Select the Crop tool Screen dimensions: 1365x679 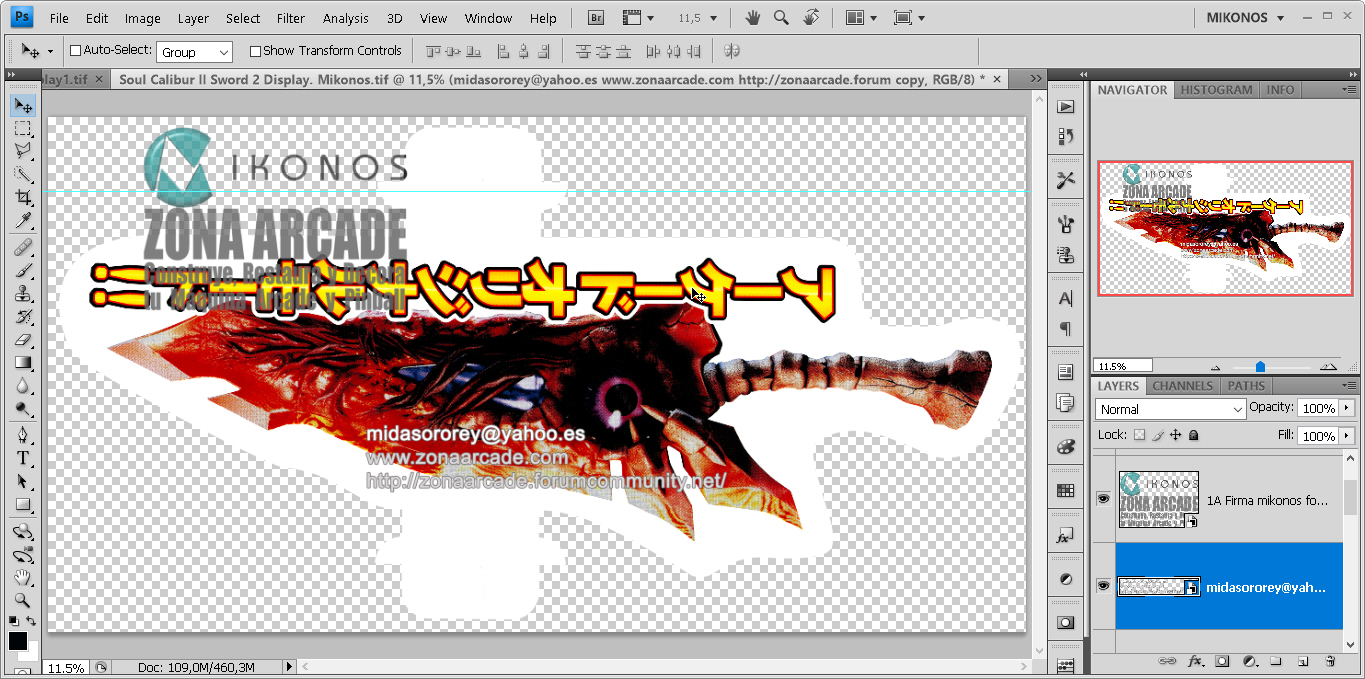tap(22, 198)
